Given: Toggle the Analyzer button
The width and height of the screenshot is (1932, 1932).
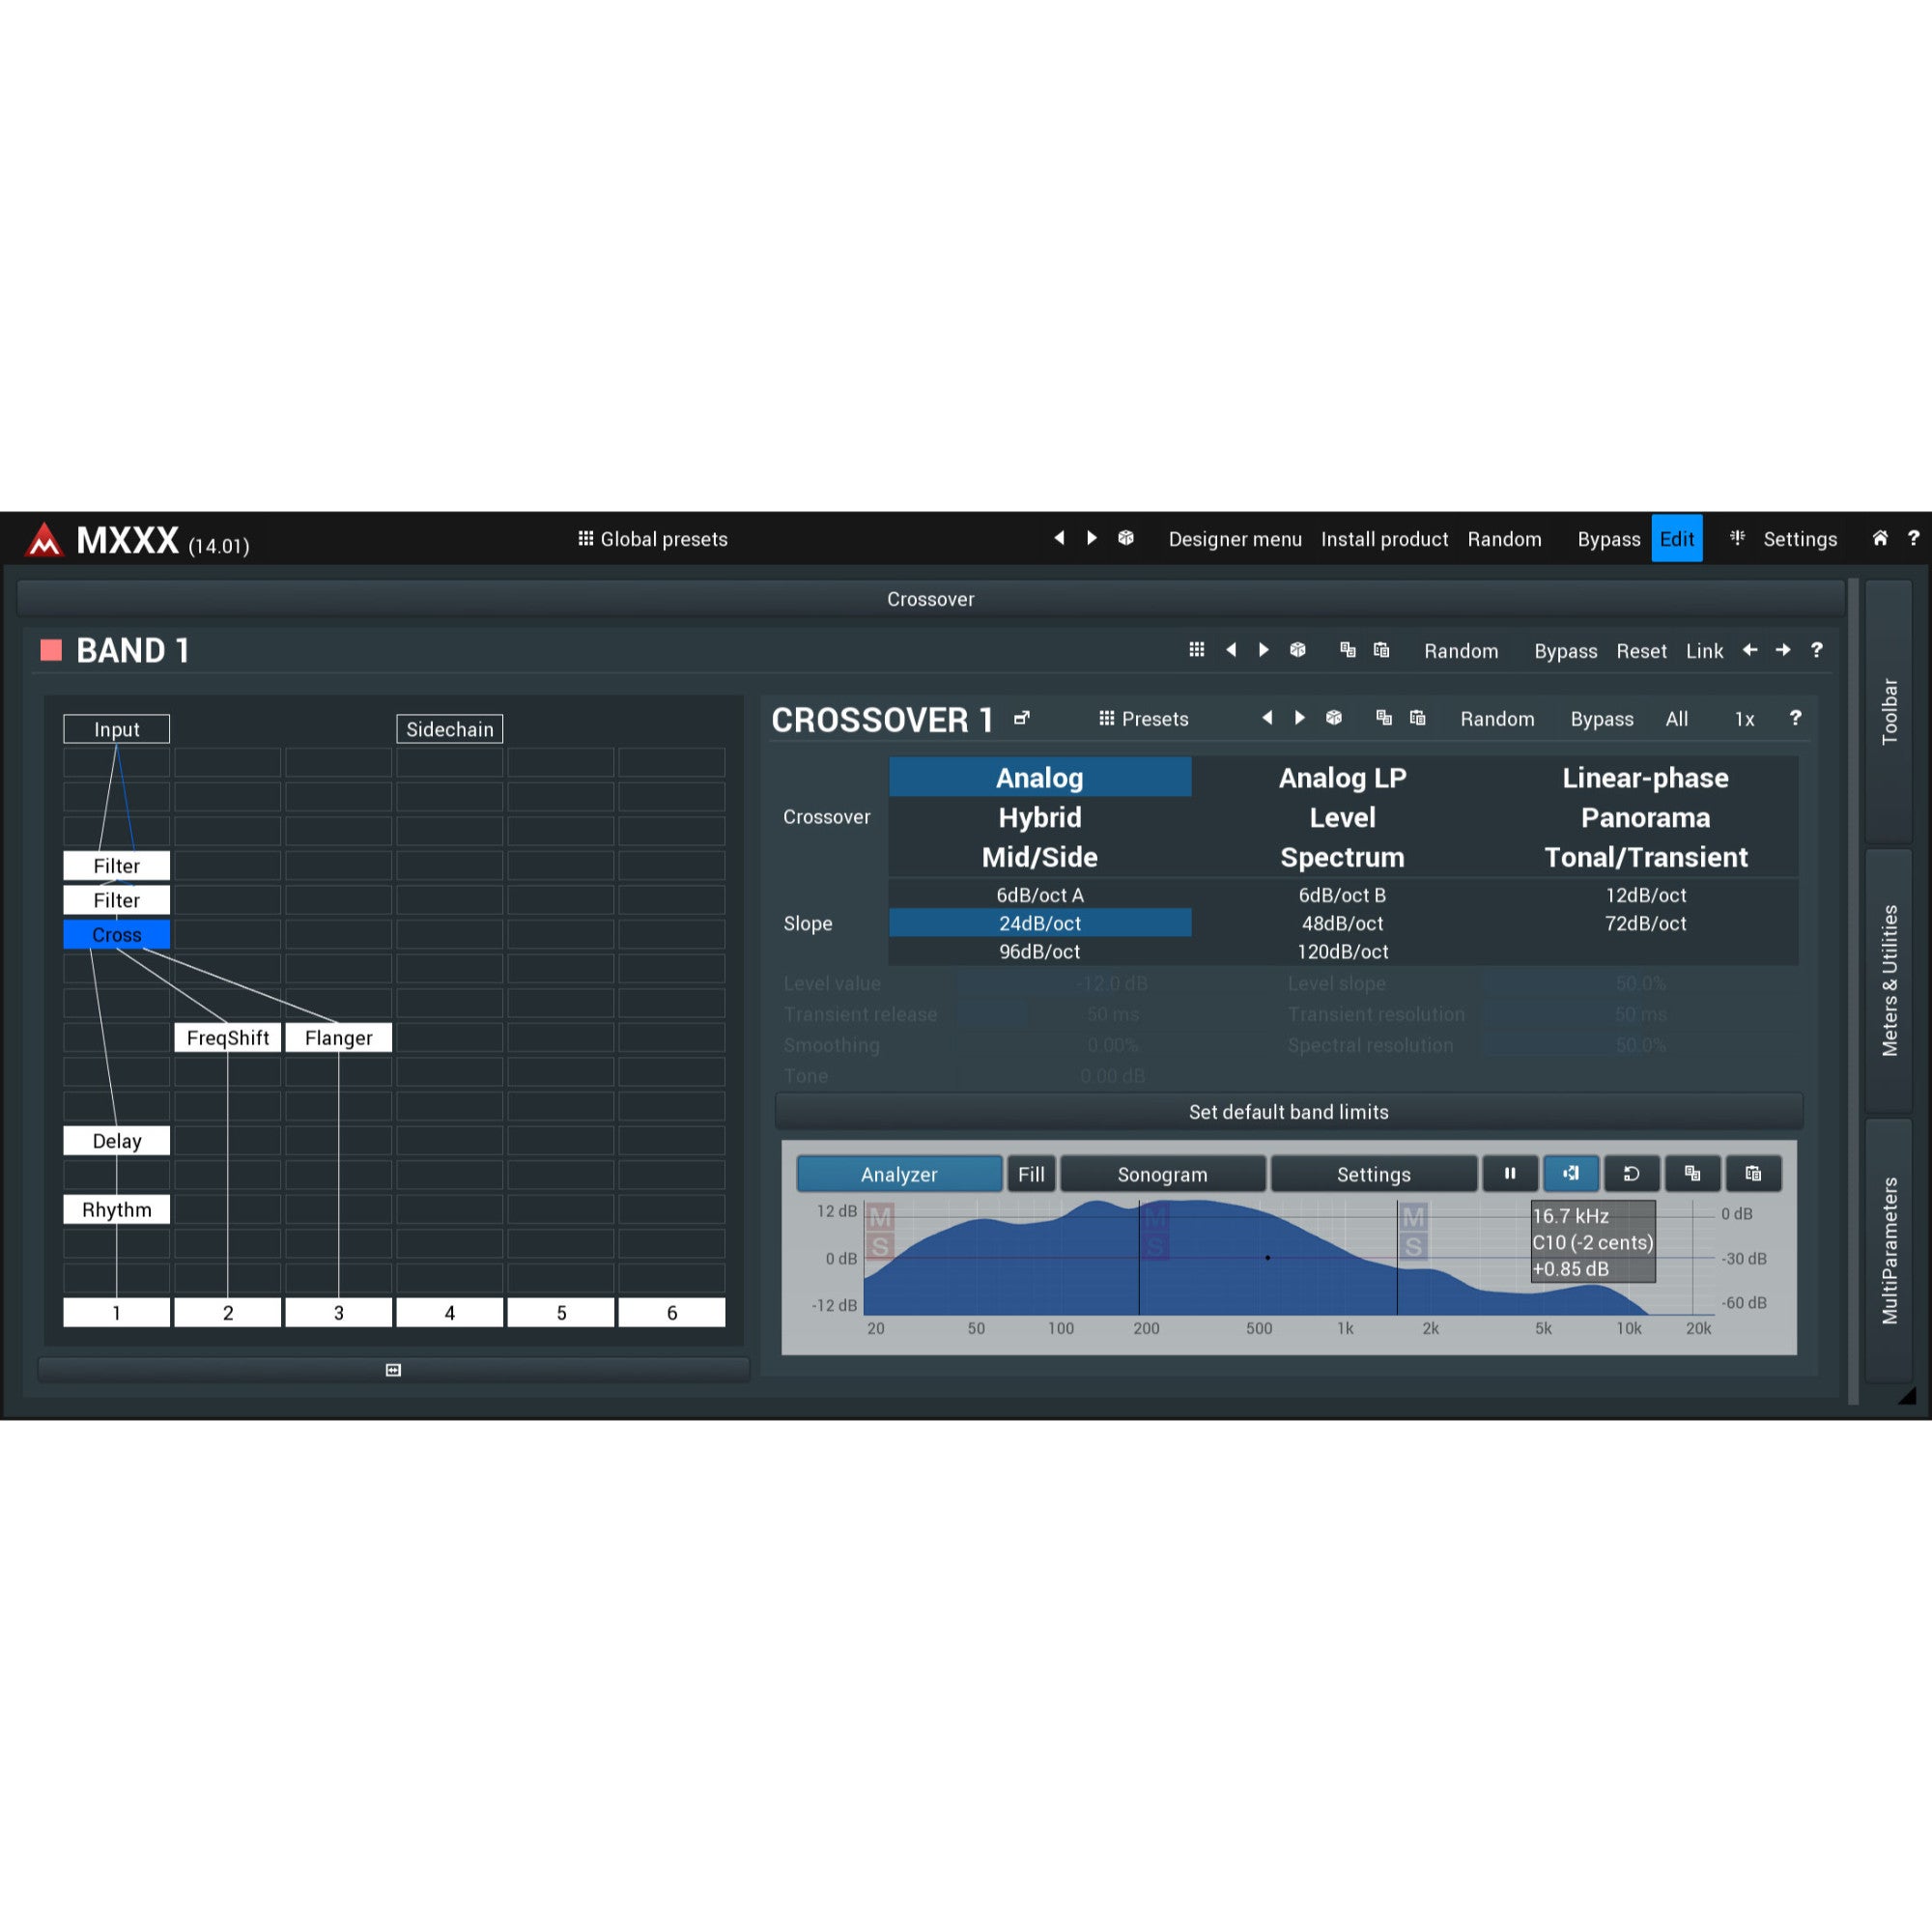Looking at the screenshot, I should pos(899,1174).
